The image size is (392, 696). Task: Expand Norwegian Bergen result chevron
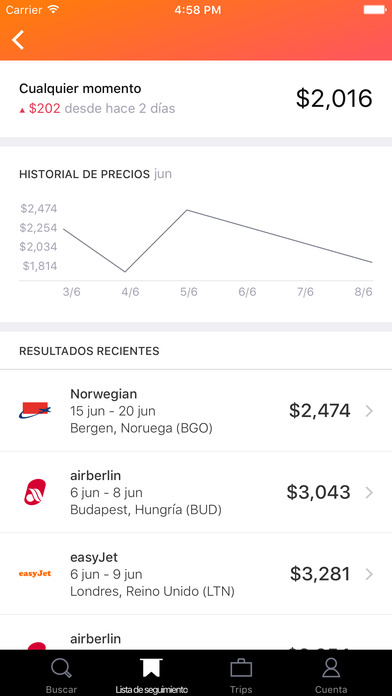pyautogui.click(x=369, y=411)
